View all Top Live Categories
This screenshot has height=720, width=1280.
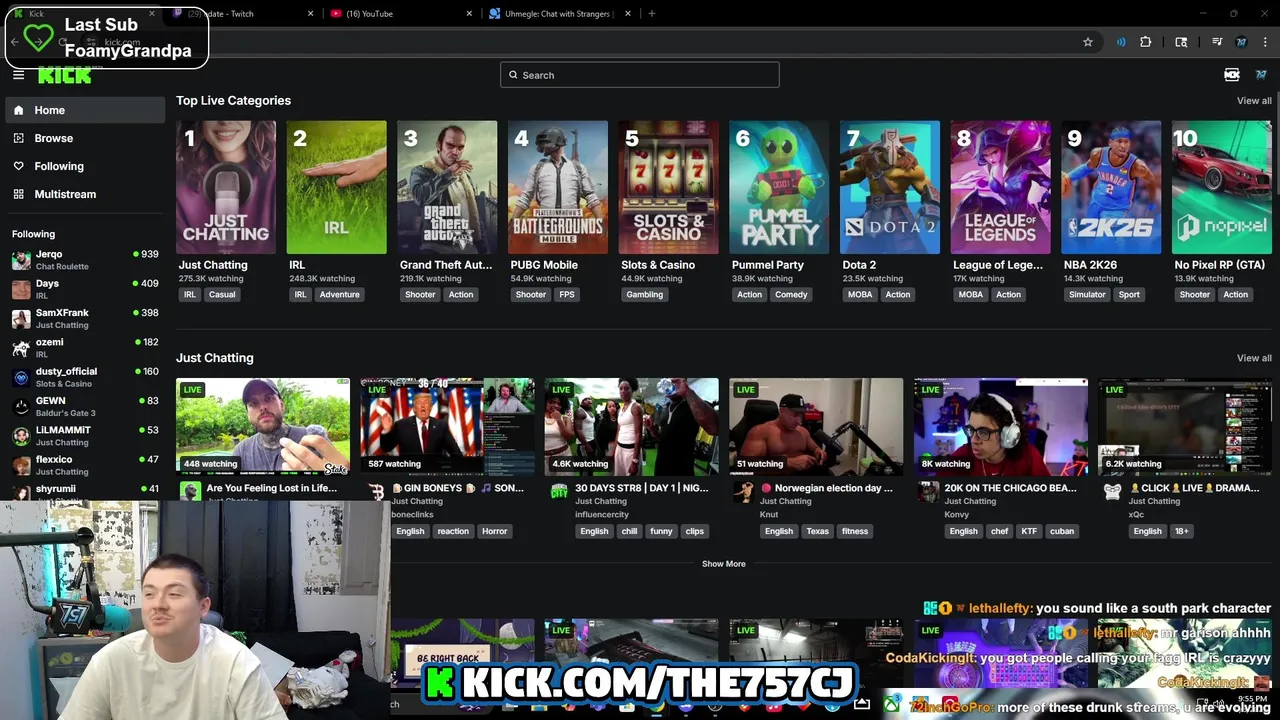coord(1254,101)
